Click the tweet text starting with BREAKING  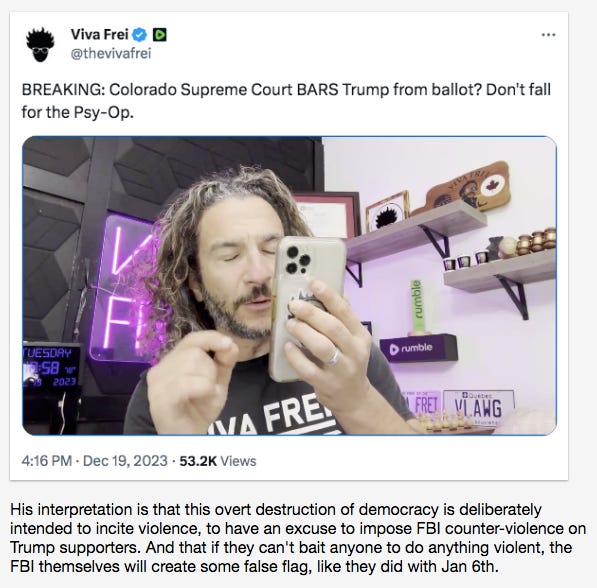coord(286,101)
